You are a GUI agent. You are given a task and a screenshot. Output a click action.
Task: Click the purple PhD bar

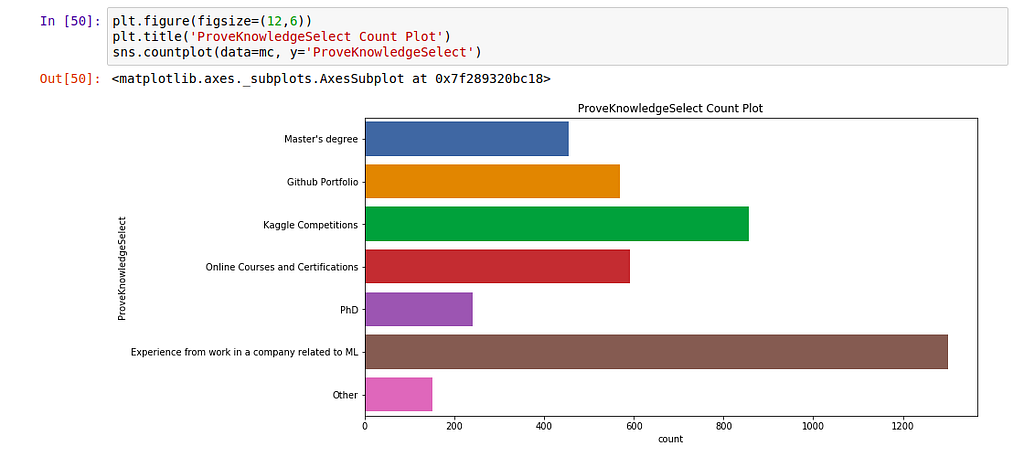tap(419, 309)
